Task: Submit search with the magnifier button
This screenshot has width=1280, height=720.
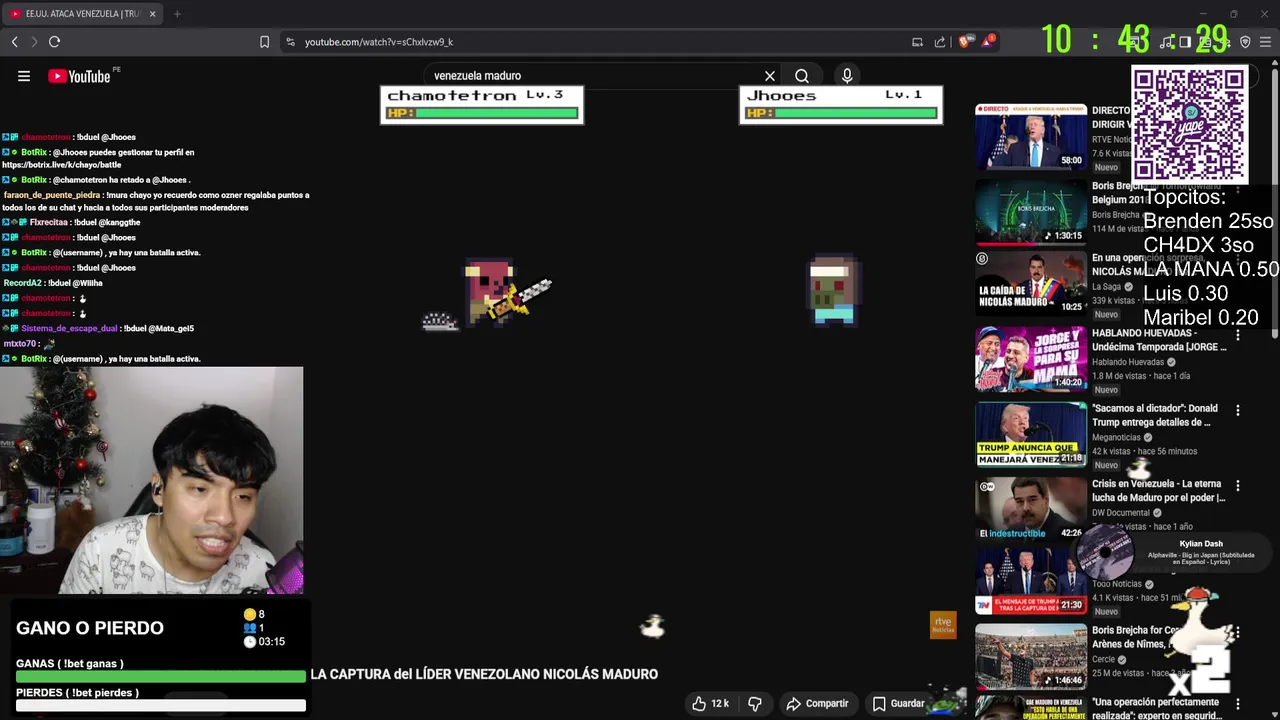Action: point(802,76)
